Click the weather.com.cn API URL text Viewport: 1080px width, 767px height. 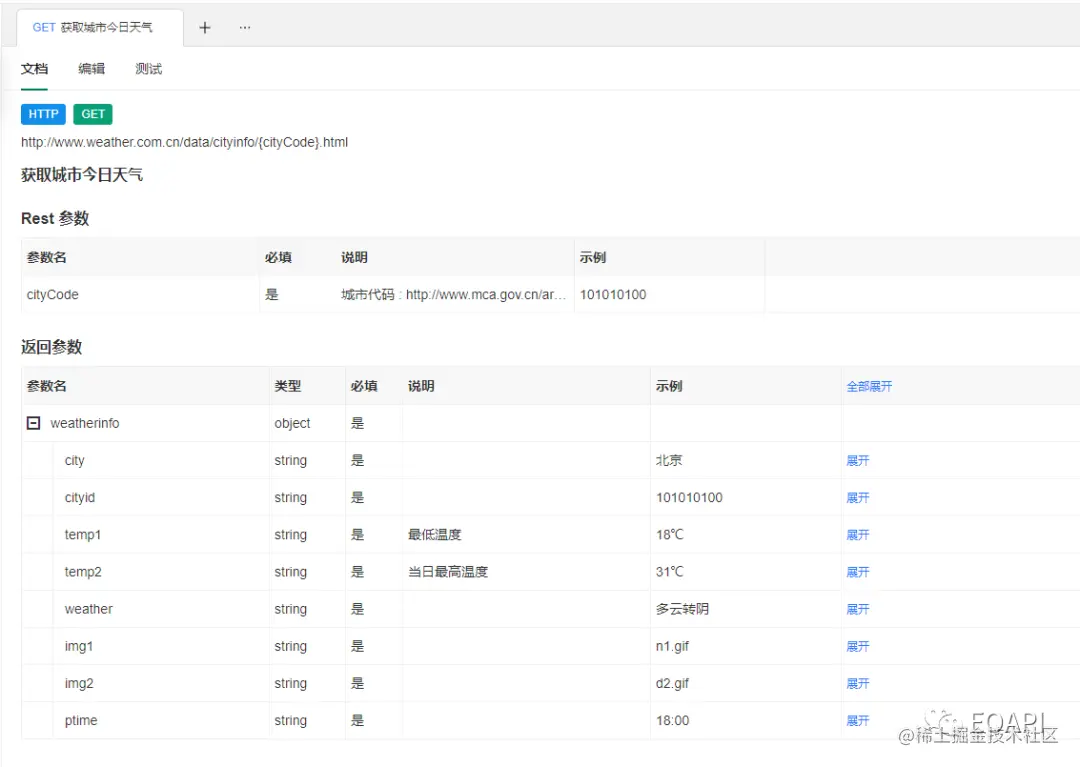[185, 143]
